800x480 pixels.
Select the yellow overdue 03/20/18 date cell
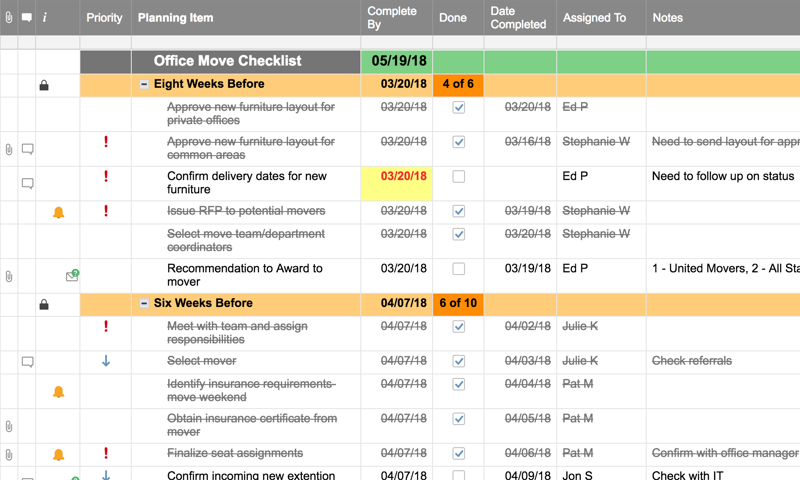pyautogui.click(x=396, y=183)
